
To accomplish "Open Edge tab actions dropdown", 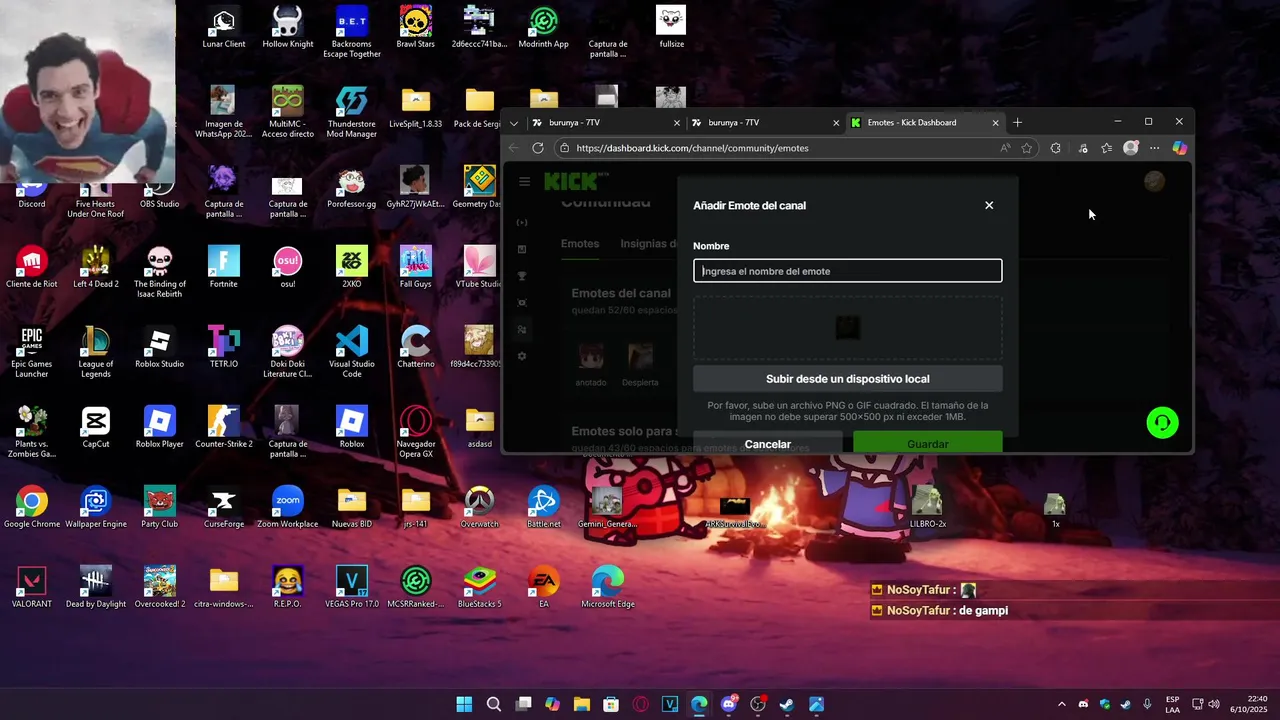I will pyautogui.click(x=514, y=123).
